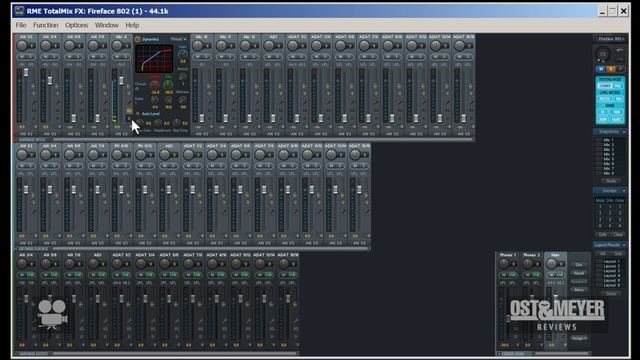Toggle Show Trim option

[617, 112]
